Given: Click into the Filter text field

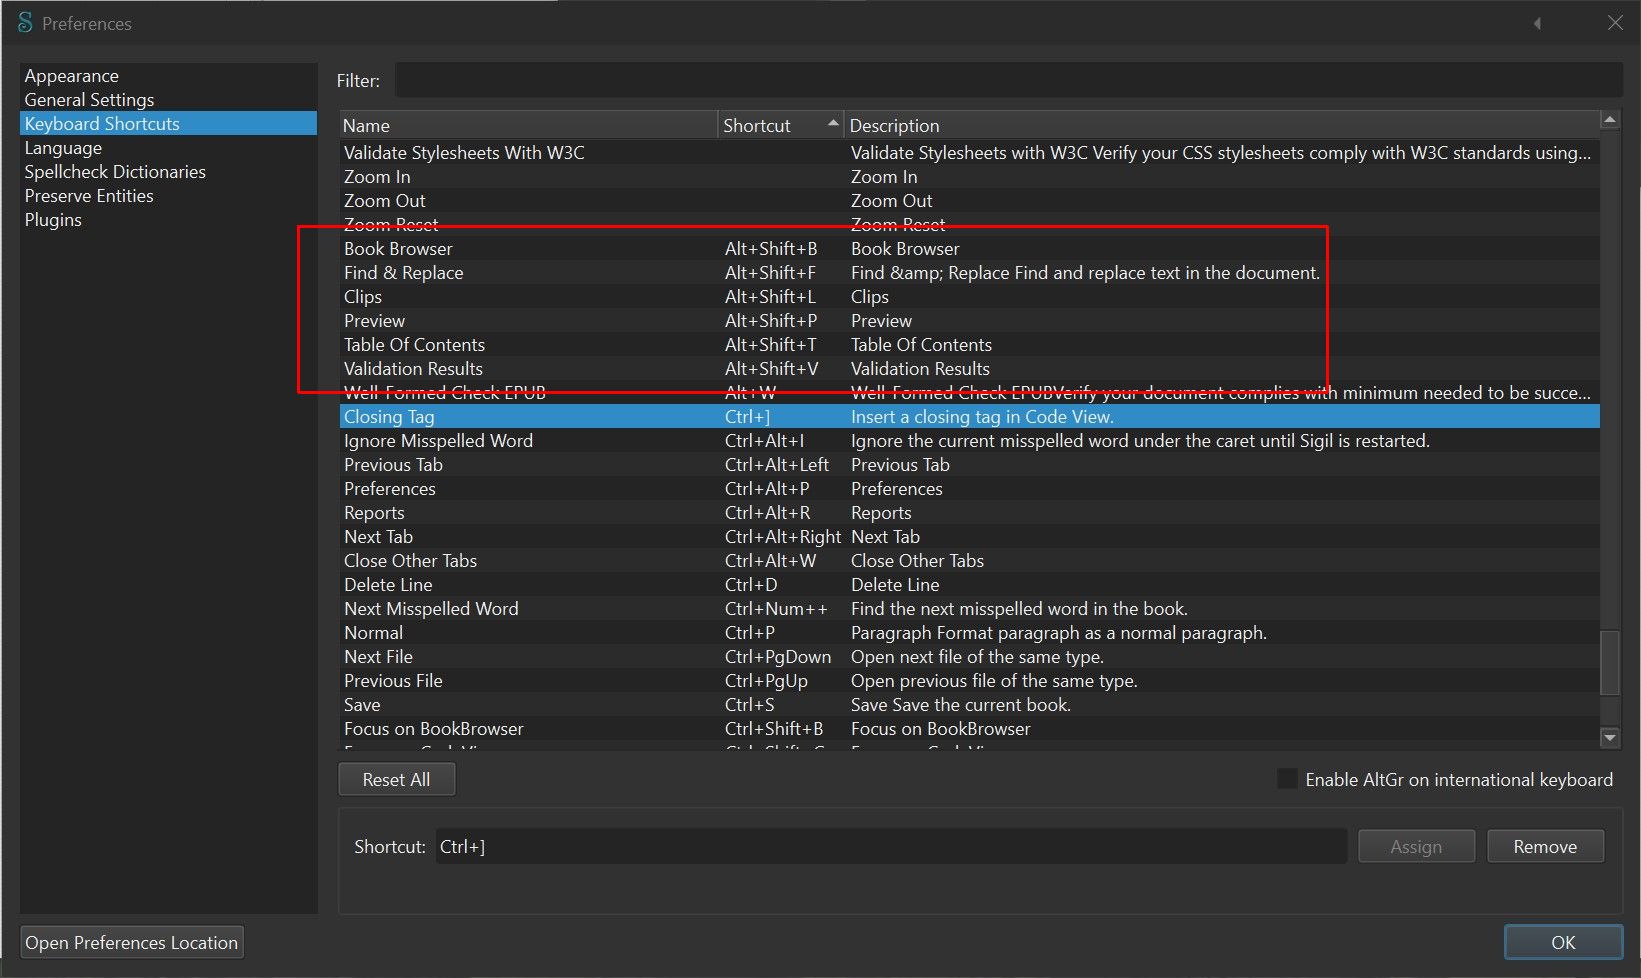Looking at the screenshot, I should (1008, 81).
